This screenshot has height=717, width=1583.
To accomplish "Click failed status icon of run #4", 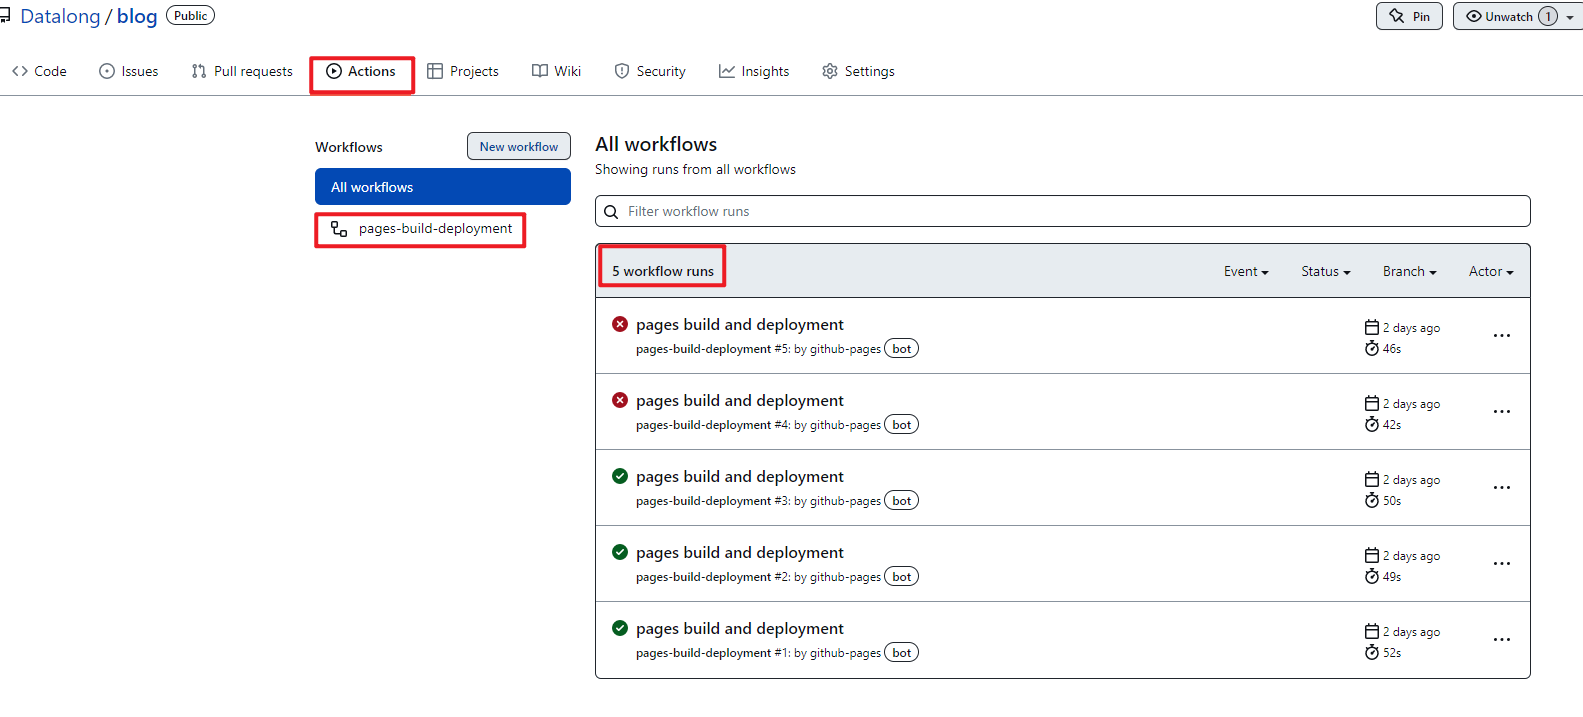I will coord(620,400).
